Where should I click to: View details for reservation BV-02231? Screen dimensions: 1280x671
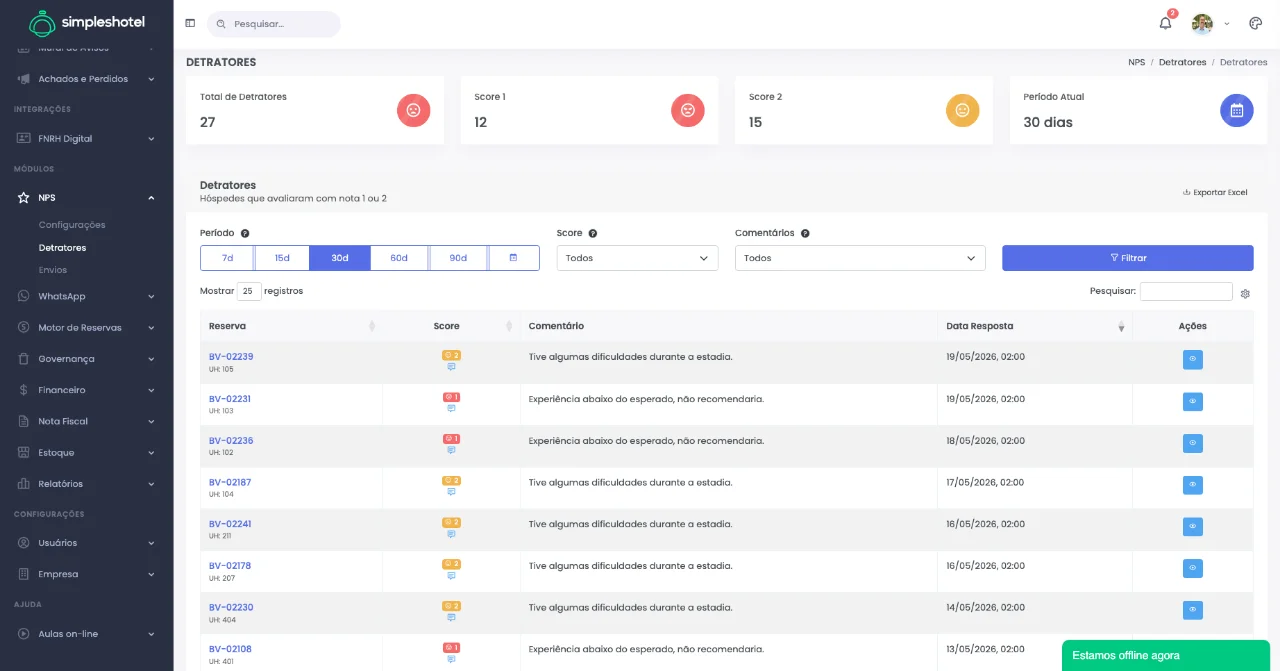click(1192, 401)
